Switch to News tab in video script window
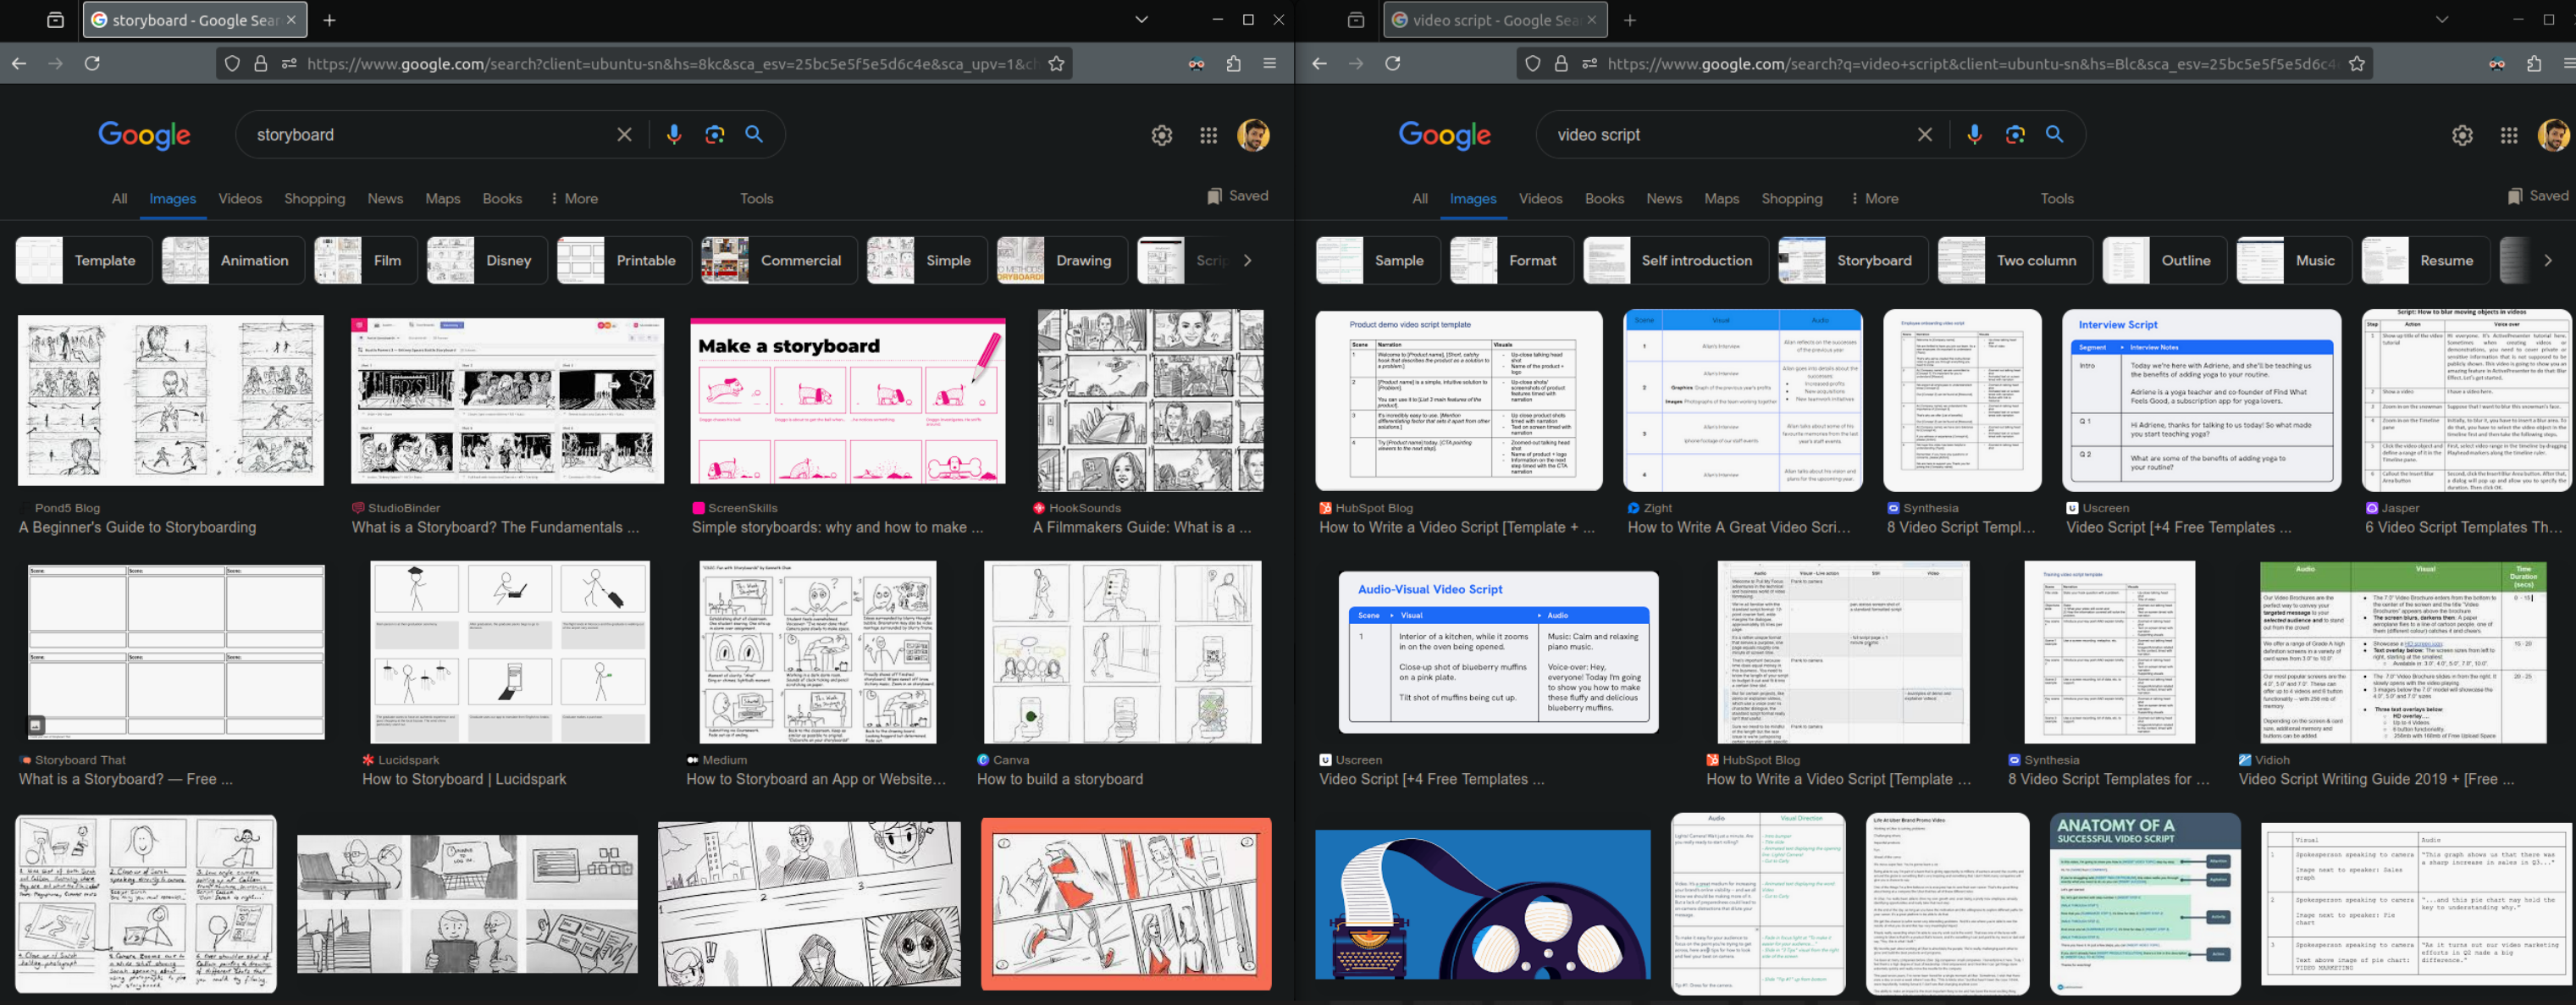The width and height of the screenshot is (2576, 1005). [x=1664, y=198]
